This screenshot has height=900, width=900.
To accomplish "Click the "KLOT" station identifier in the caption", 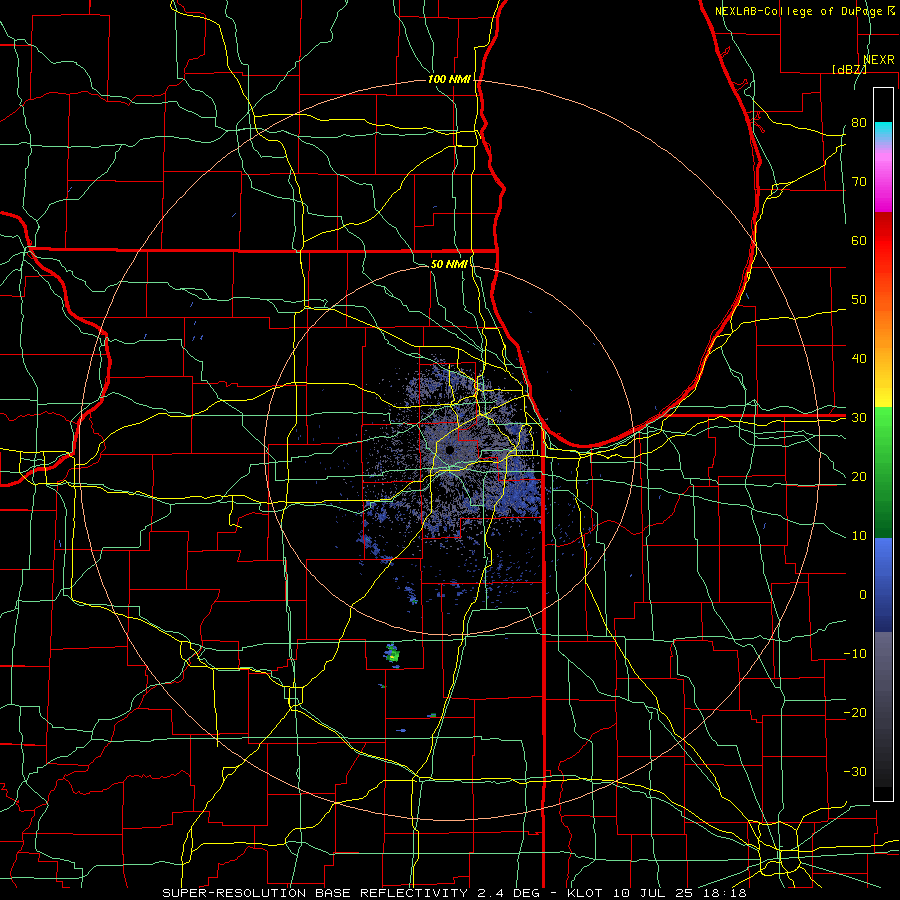I will (x=584, y=893).
